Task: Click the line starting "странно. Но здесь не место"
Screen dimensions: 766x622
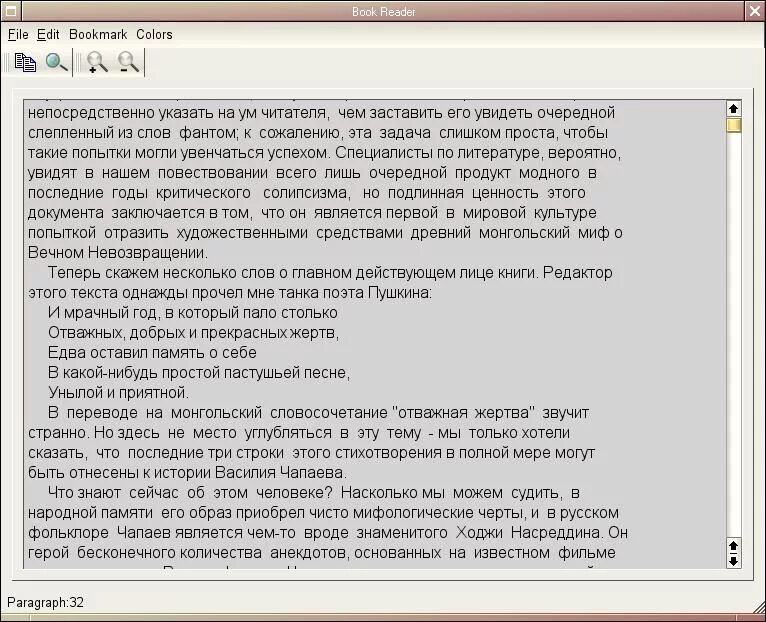Action: tap(299, 433)
